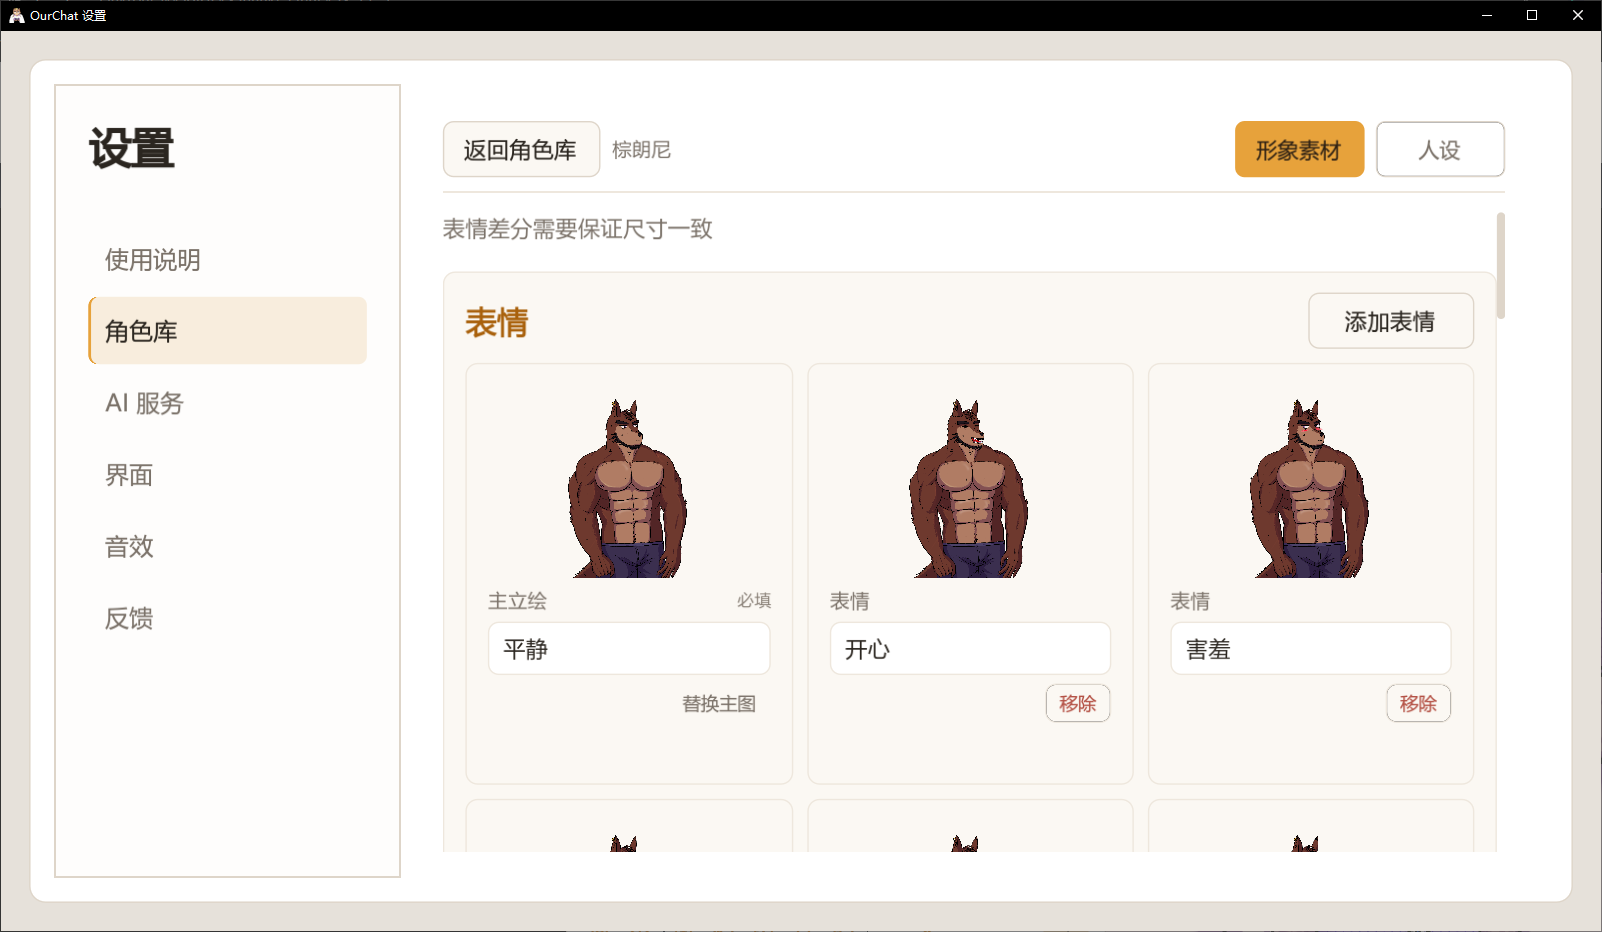Click 替换主图 under the main portrait
Viewport: 1602px width, 932px height.
(x=719, y=704)
